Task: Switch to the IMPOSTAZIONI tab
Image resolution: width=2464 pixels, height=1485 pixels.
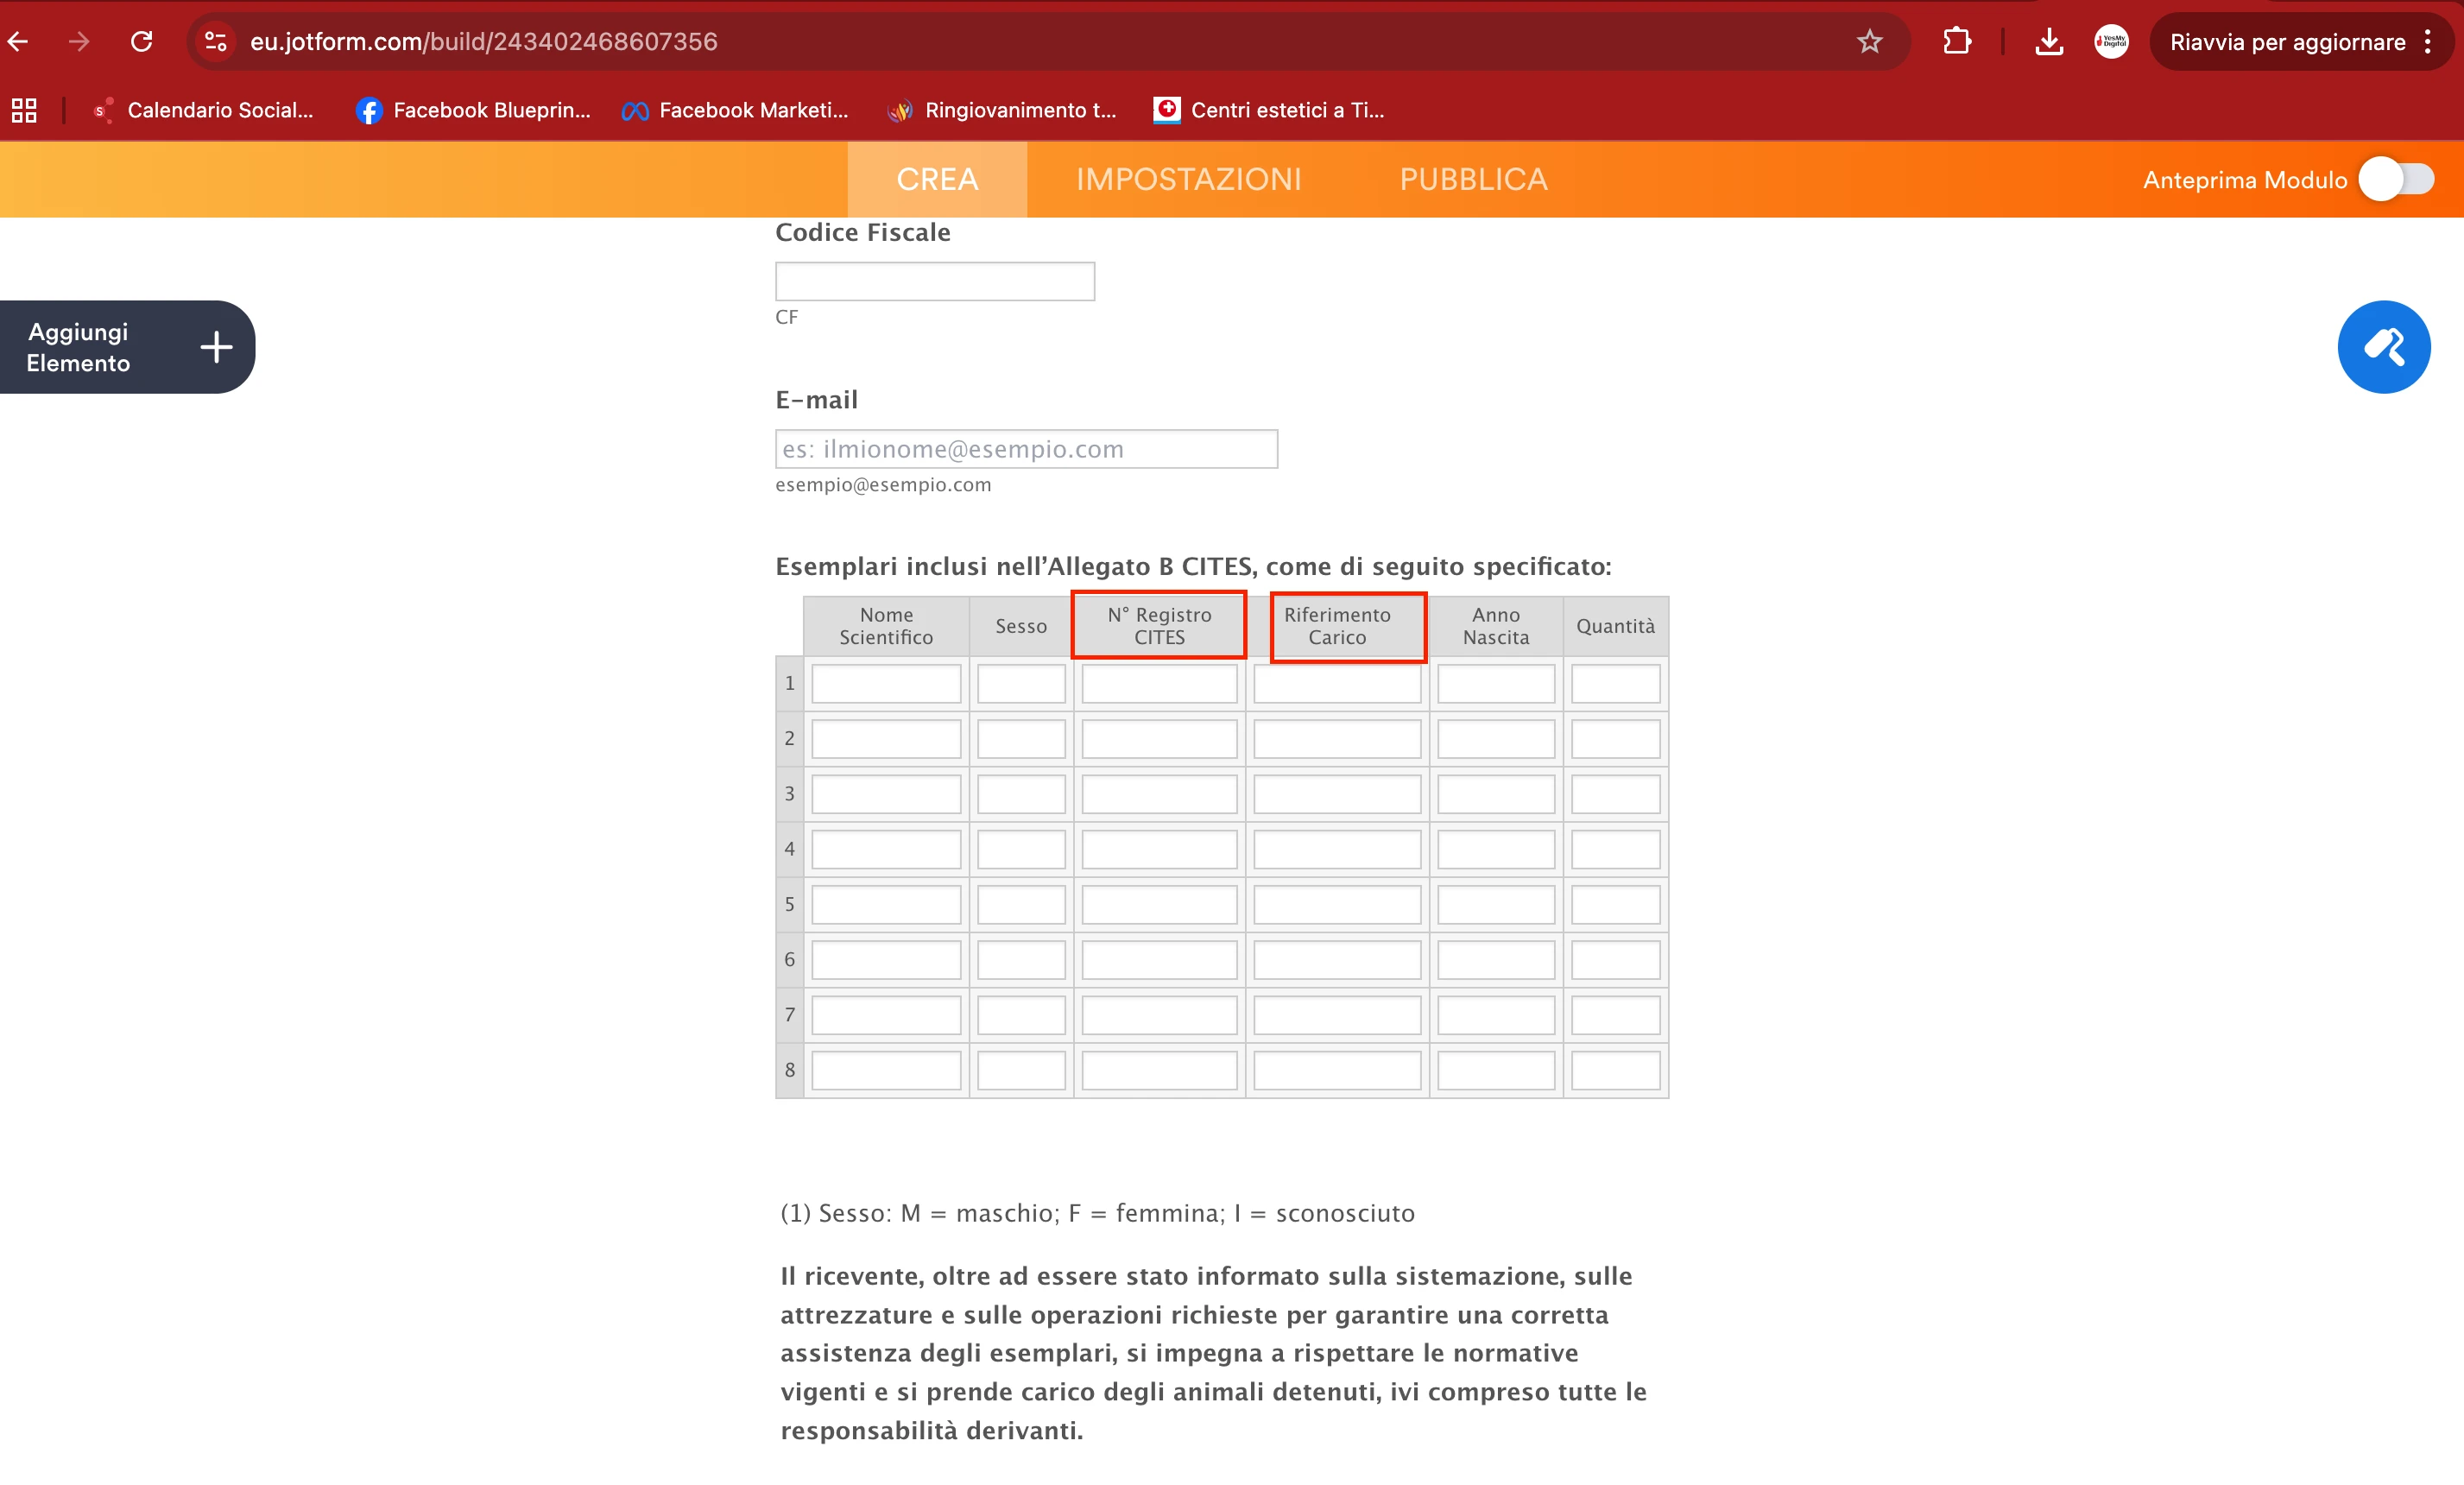Action: click(1189, 179)
